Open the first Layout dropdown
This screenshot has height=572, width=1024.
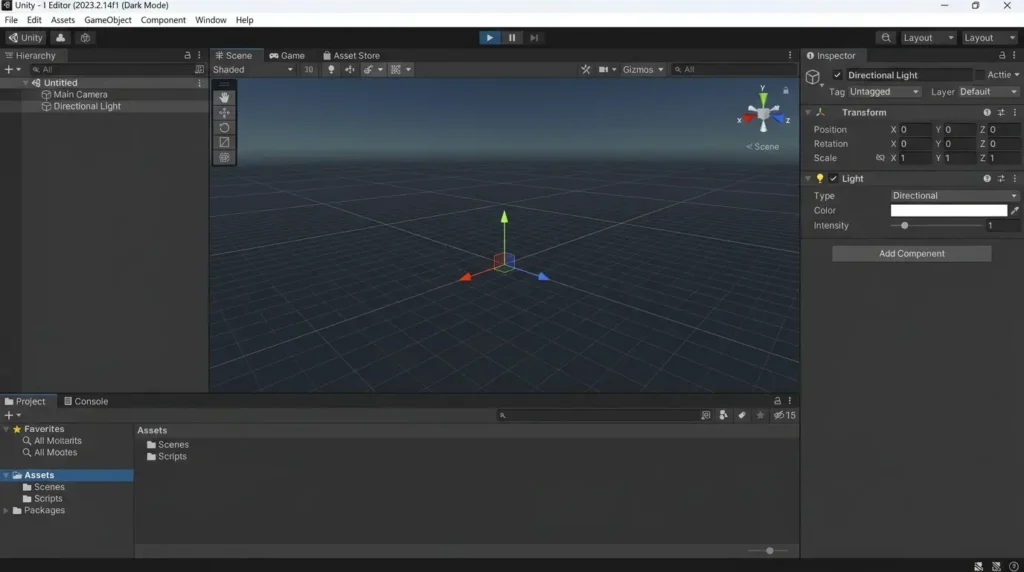(928, 38)
